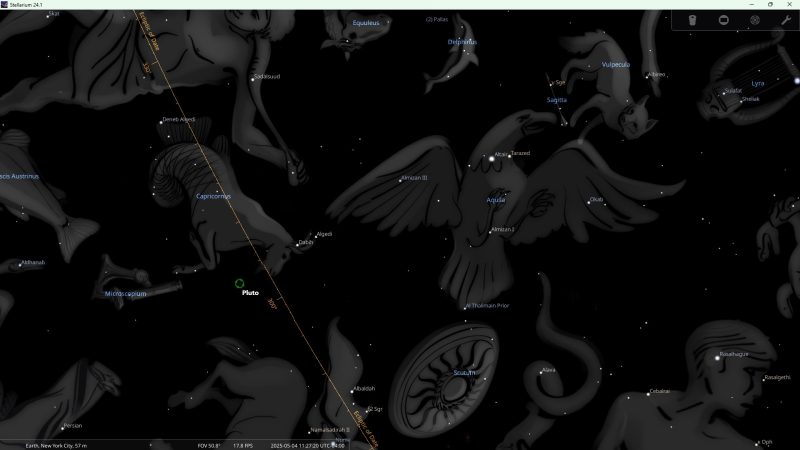Viewport: 800px width, 450px height.
Task: Toggle the Telrad sight icon
Action: [755, 20]
